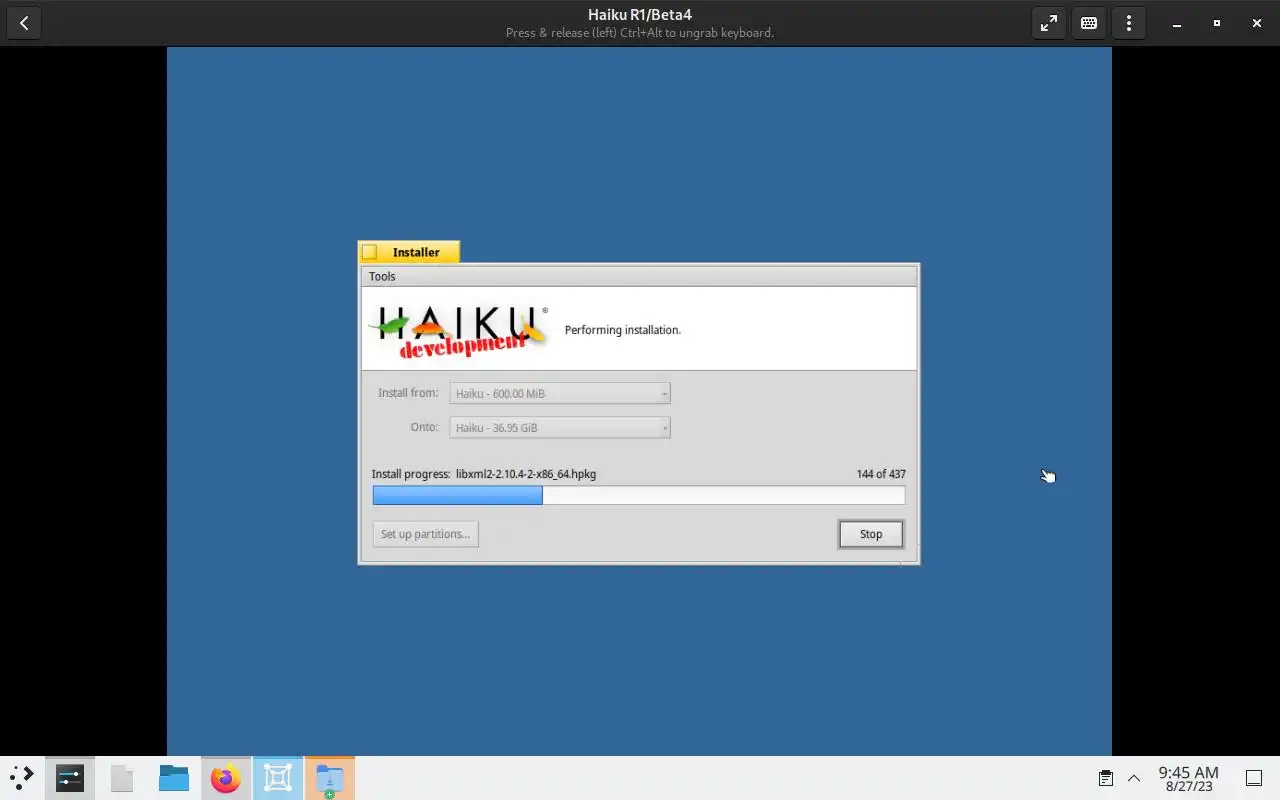Click the libxml2 package name text

pos(526,474)
